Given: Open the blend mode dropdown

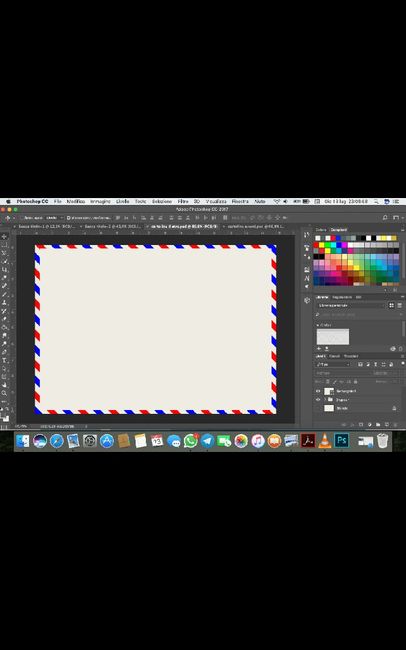Looking at the screenshot, I should point(343,373).
